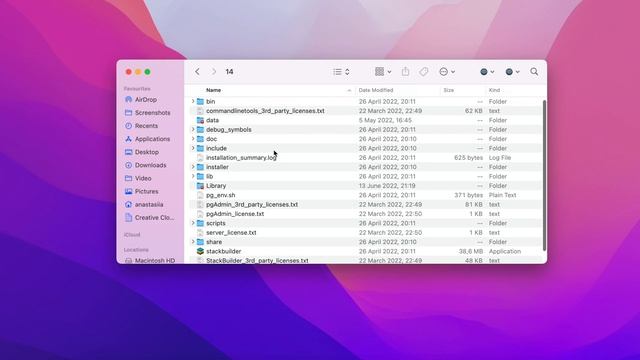Sort by the Name column header
This screenshot has height=360, width=640.
[x=213, y=90]
